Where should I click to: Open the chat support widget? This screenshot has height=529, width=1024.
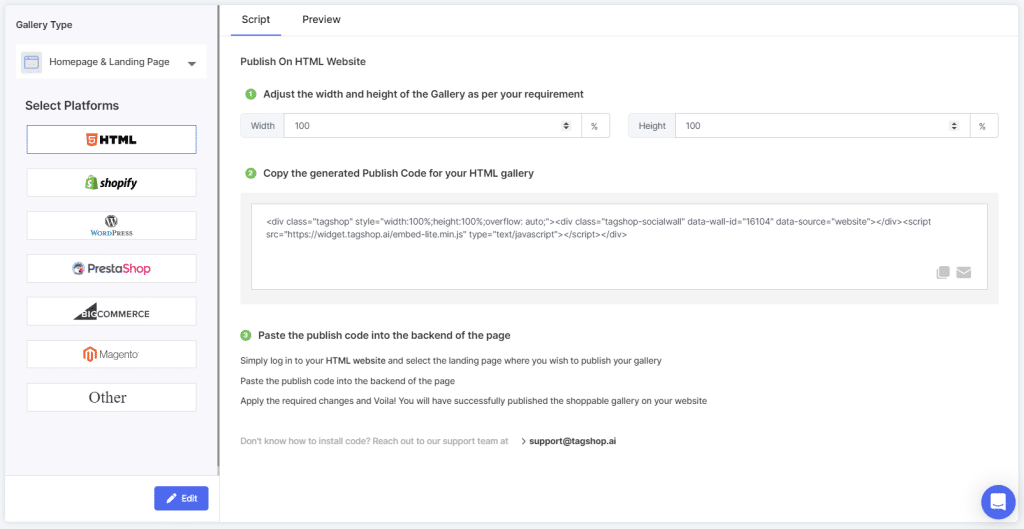997,501
